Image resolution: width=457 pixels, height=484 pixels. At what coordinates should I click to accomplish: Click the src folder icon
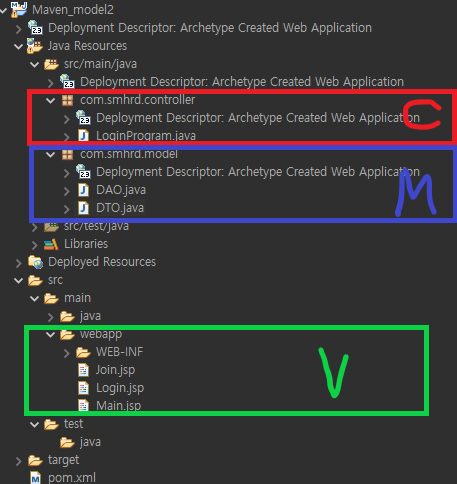click(x=35, y=280)
